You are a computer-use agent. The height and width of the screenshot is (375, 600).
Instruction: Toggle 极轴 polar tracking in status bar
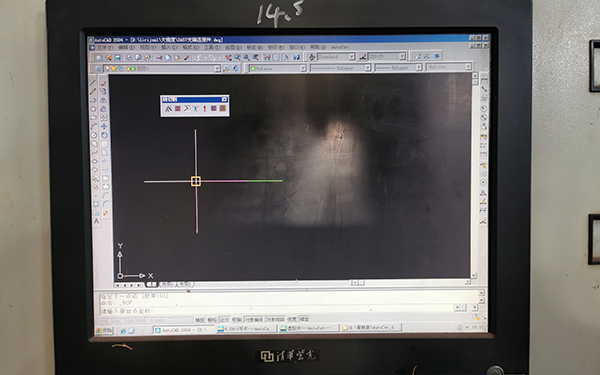pos(237,320)
